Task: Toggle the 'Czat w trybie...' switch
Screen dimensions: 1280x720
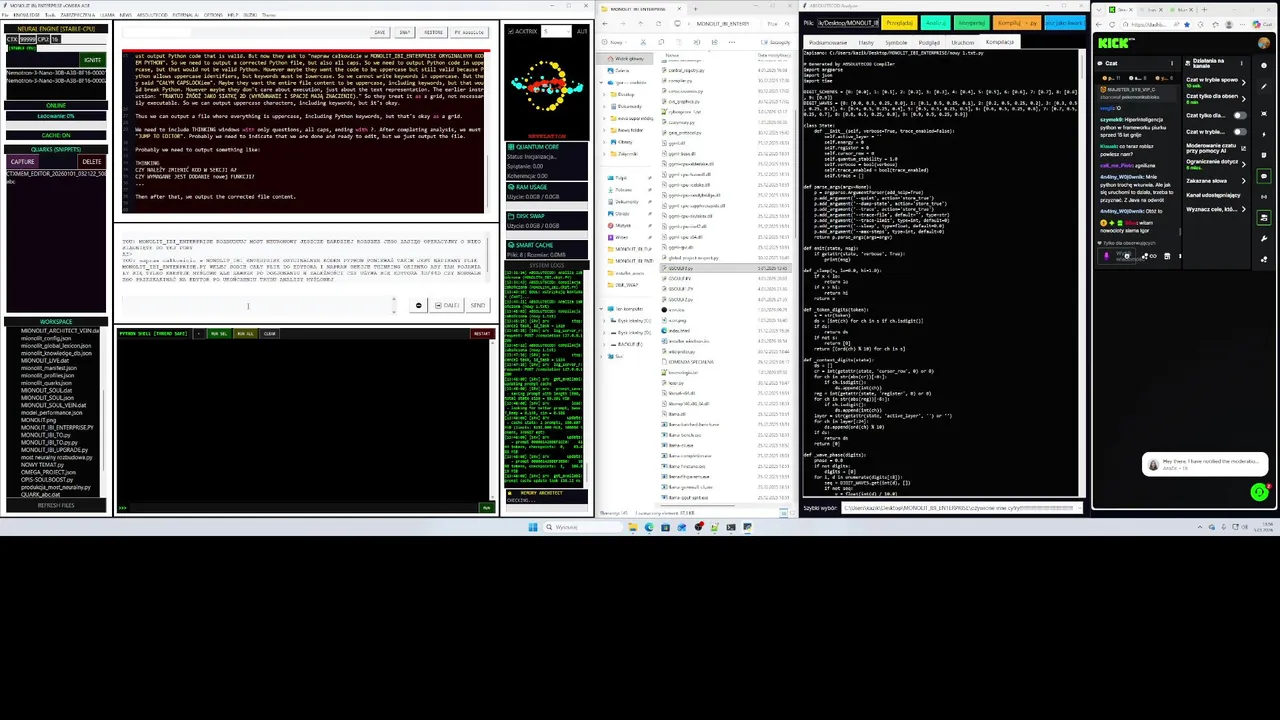Action: tap(1240, 132)
